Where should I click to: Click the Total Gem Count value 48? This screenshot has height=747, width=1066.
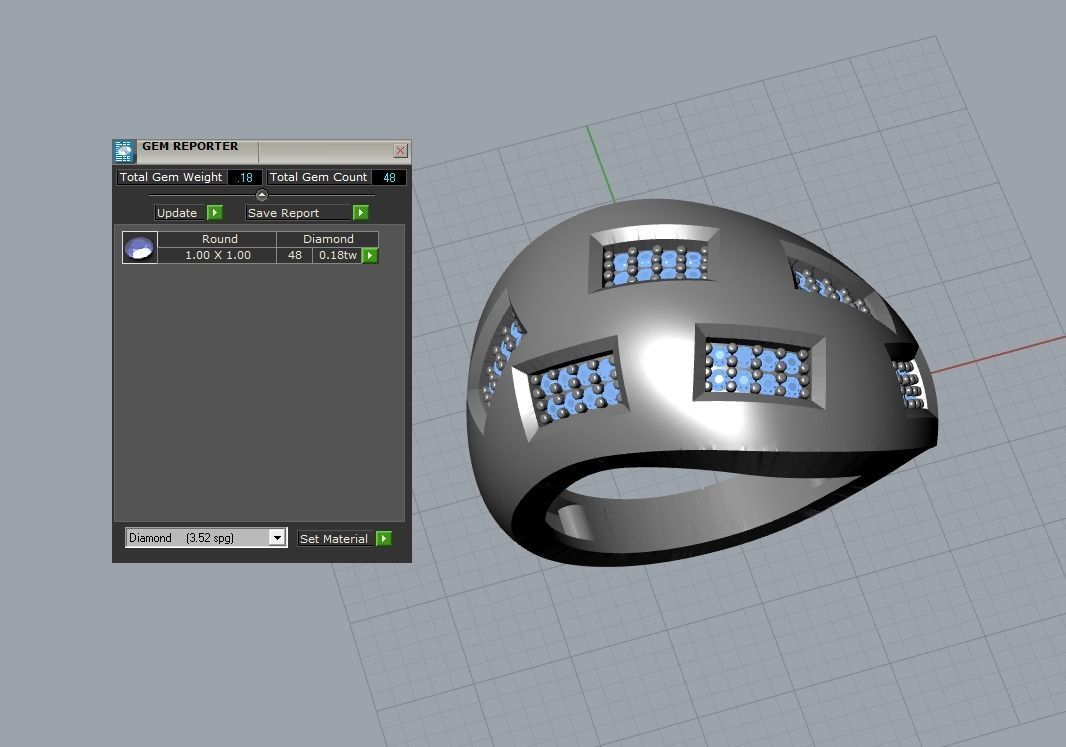pyautogui.click(x=389, y=177)
